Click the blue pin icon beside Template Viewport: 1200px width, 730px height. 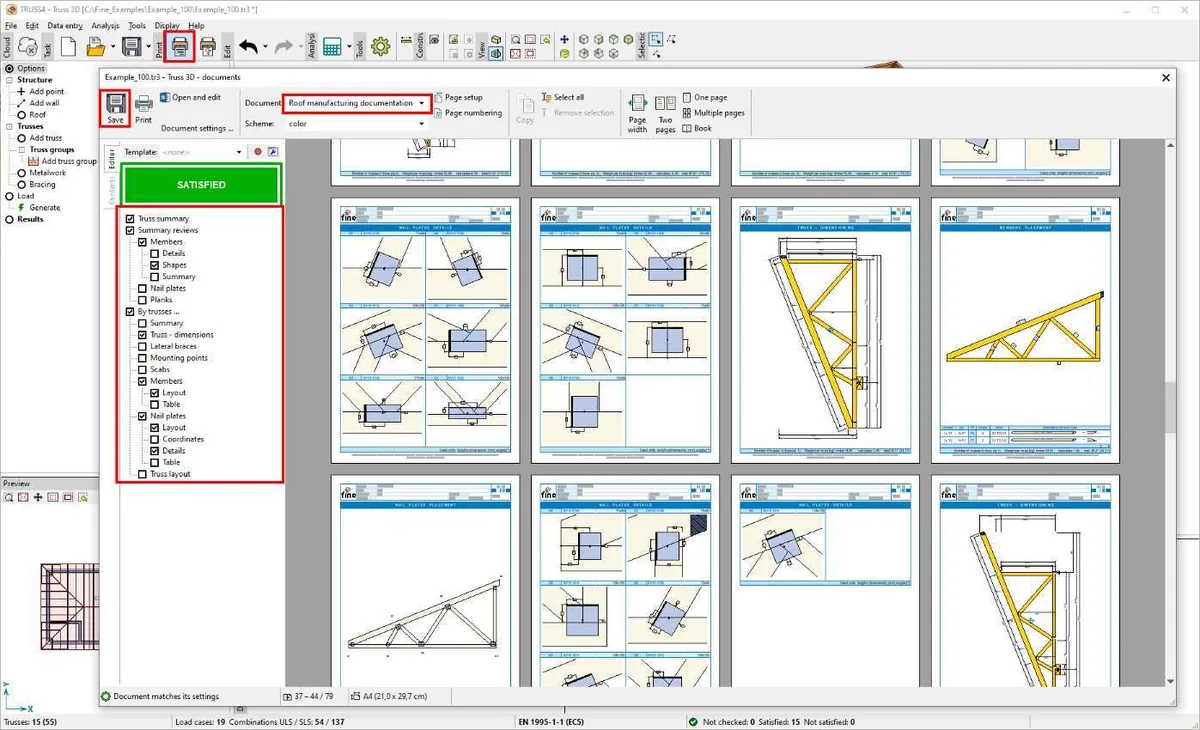[272, 152]
